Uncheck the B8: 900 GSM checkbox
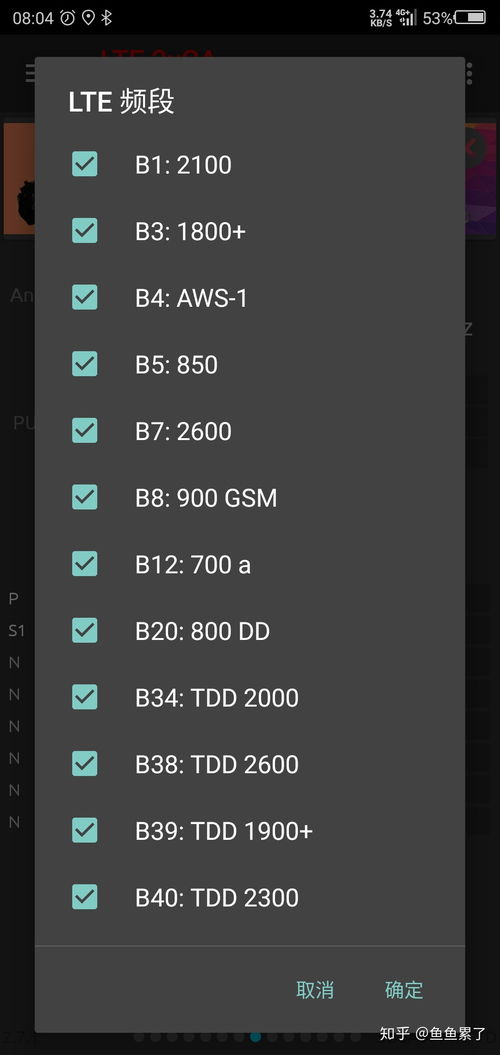This screenshot has height=1055, width=500. (85, 497)
